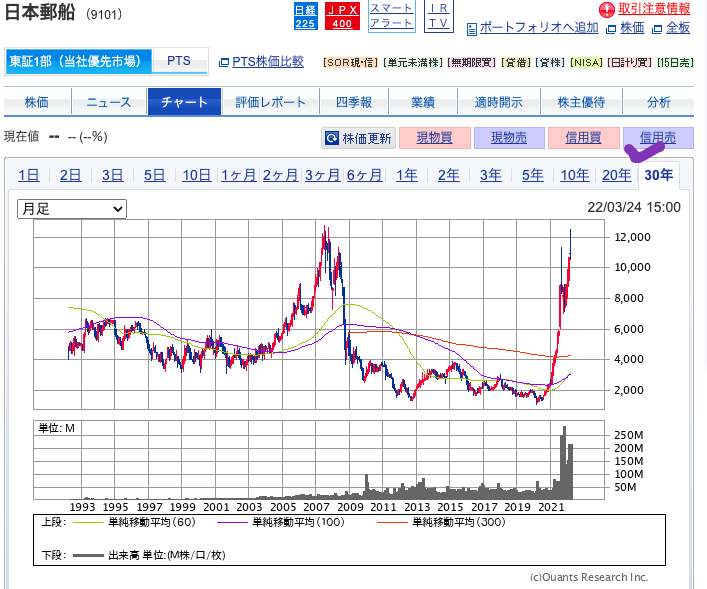Click the 250M volume axis label
The height and width of the screenshot is (589, 707).
point(629,435)
